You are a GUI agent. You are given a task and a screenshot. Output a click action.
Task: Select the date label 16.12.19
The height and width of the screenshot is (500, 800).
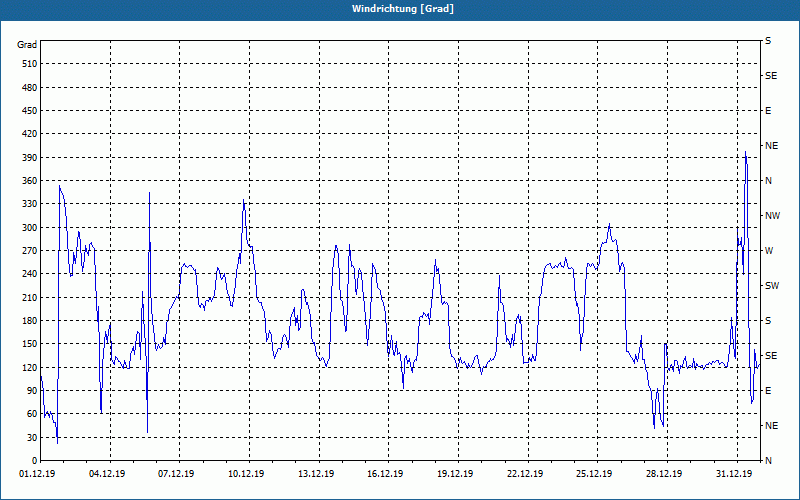[x=385, y=474]
